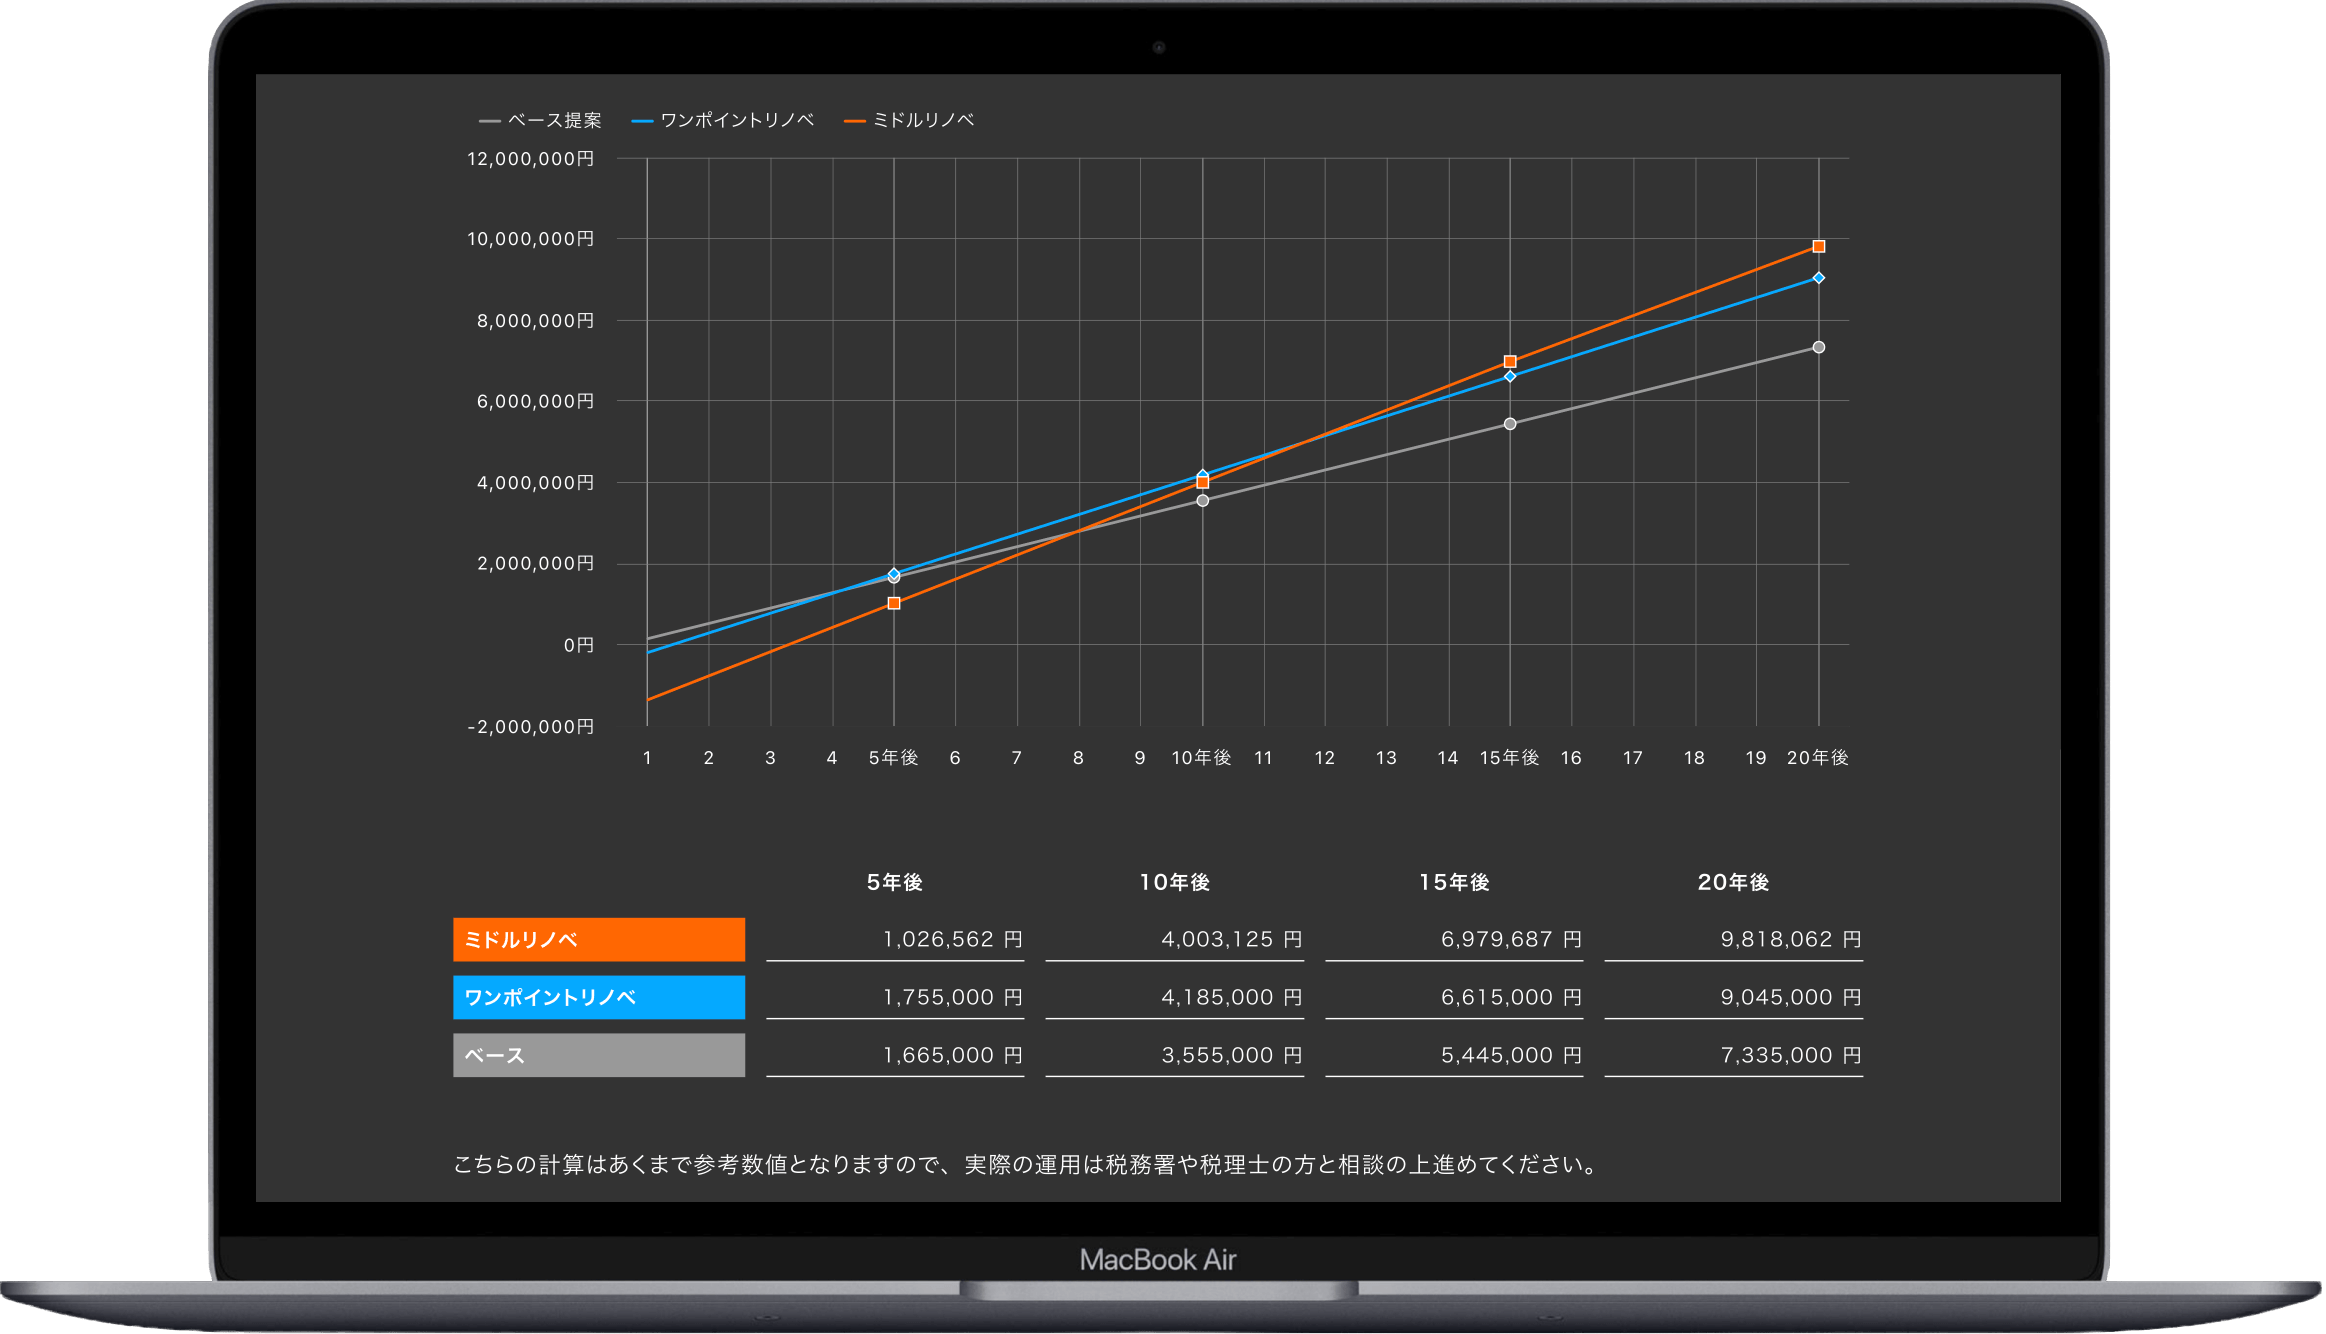
Task: Toggle ワンポイントリノベ legend entry
Action: [723, 120]
